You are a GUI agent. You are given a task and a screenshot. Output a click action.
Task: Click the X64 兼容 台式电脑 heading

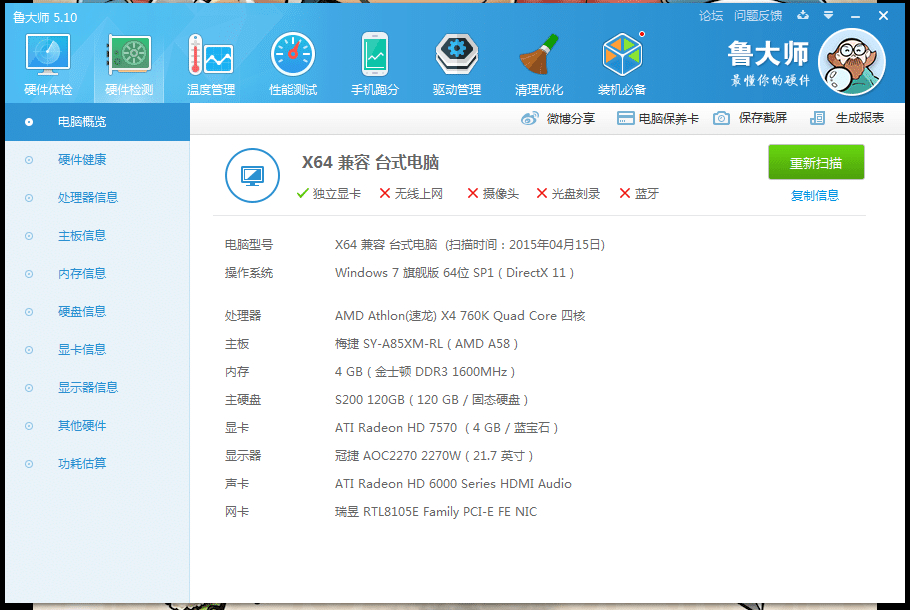pos(370,162)
